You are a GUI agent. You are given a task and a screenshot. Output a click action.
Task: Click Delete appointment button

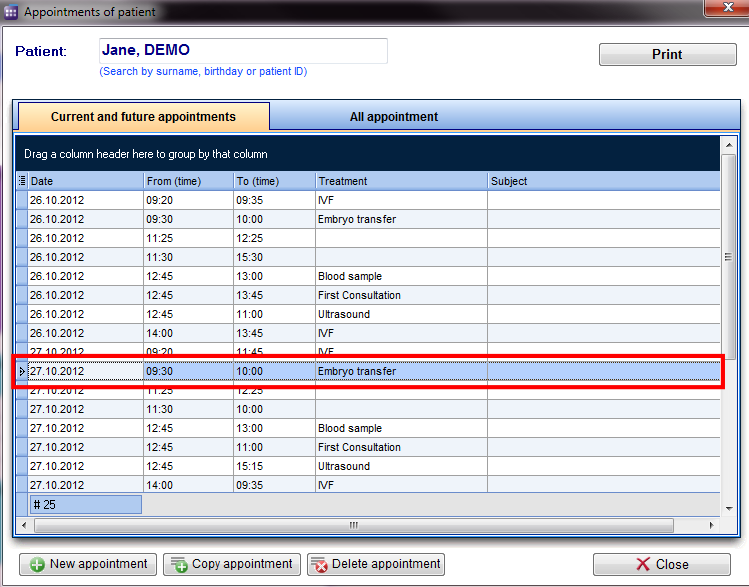tap(376, 565)
